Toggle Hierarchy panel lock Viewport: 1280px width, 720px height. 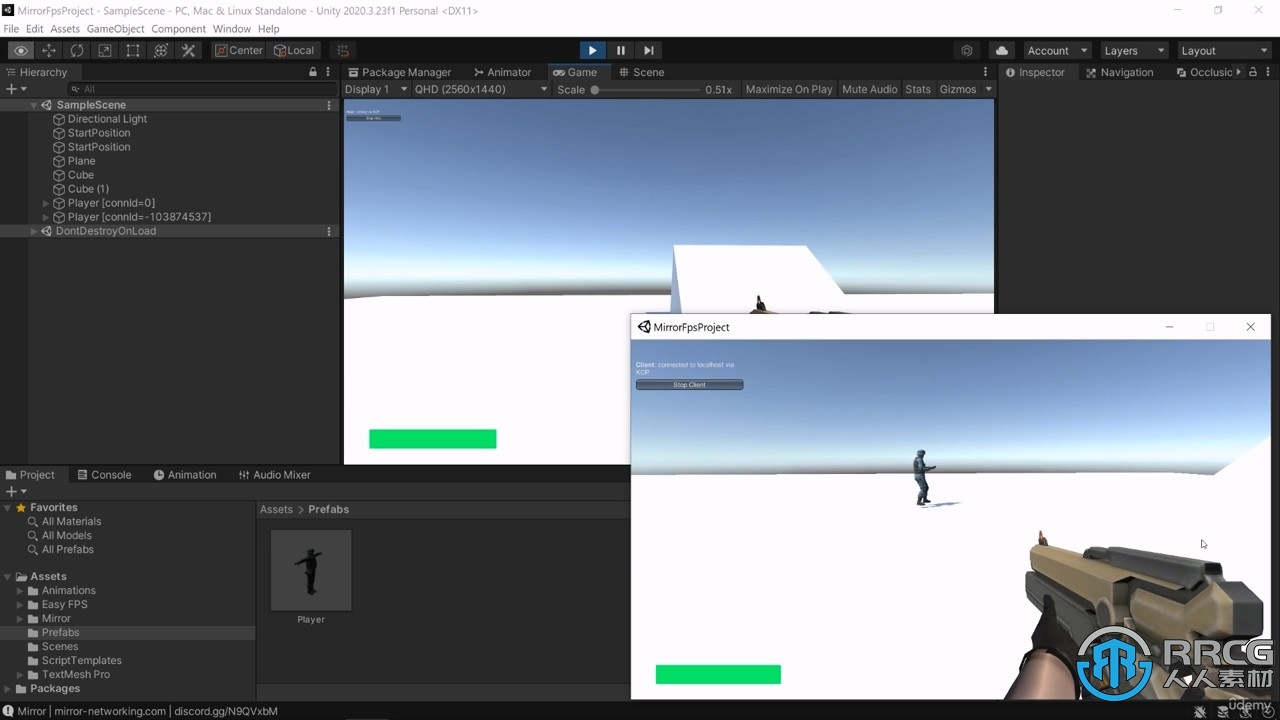point(313,72)
